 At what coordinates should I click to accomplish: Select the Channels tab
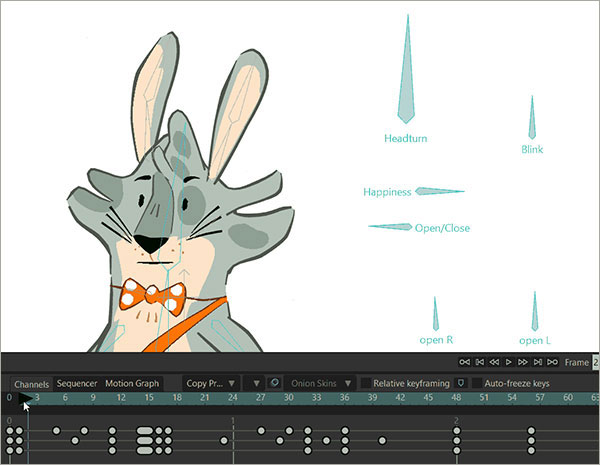pos(31,384)
